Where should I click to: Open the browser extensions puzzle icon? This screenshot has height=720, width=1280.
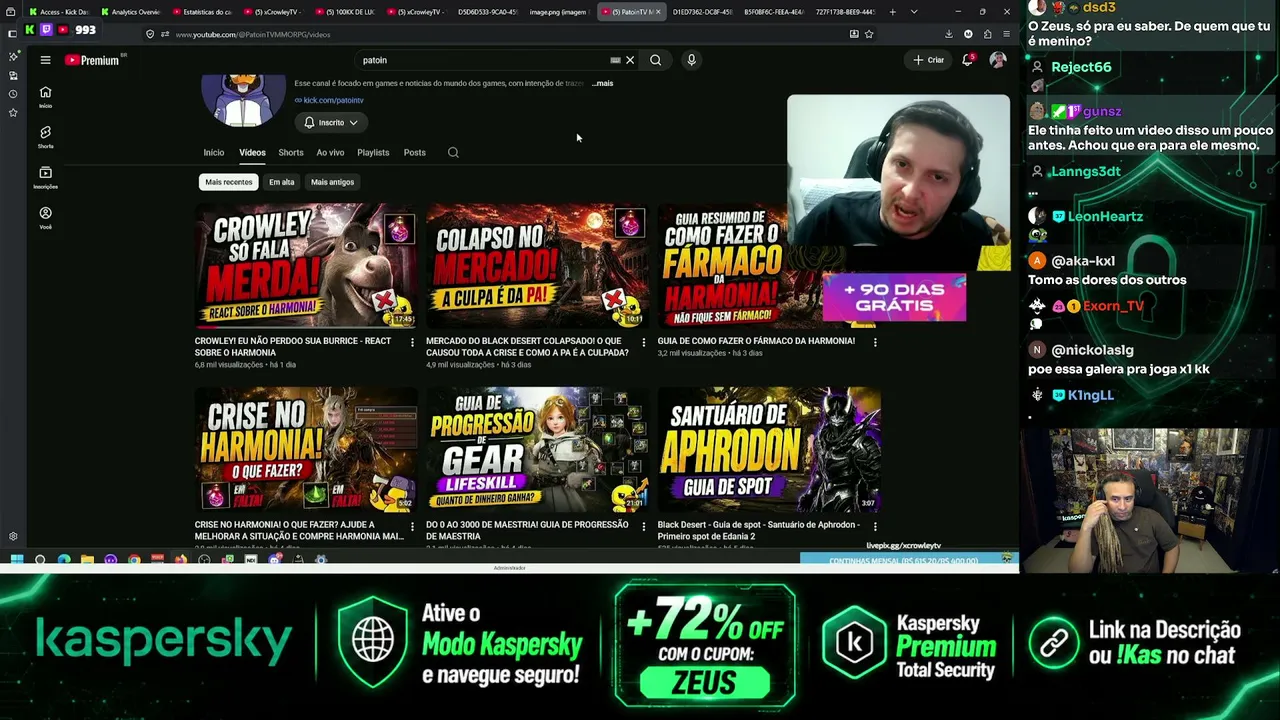point(987,34)
